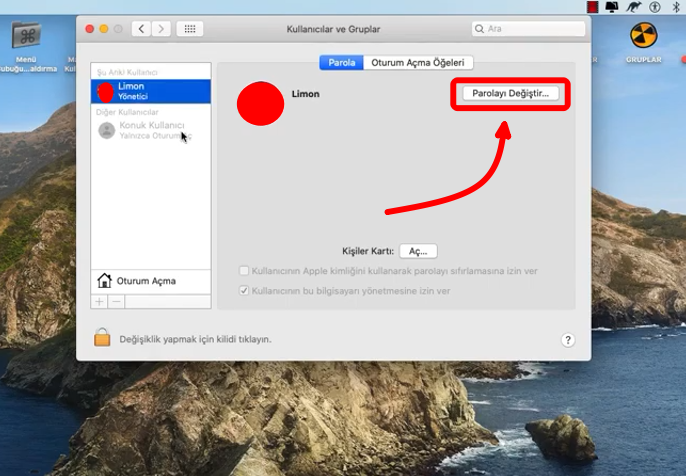The width and height of the screenshot is (686, 476).
Task: Click the Parolayı Değiştir button
Action: point(510,93)
